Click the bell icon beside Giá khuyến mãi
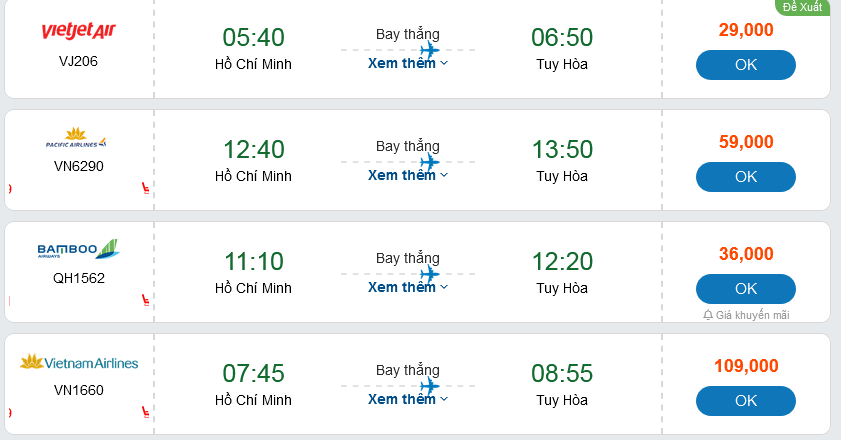This screenshot has width=842, height=440. pos(708,315)
